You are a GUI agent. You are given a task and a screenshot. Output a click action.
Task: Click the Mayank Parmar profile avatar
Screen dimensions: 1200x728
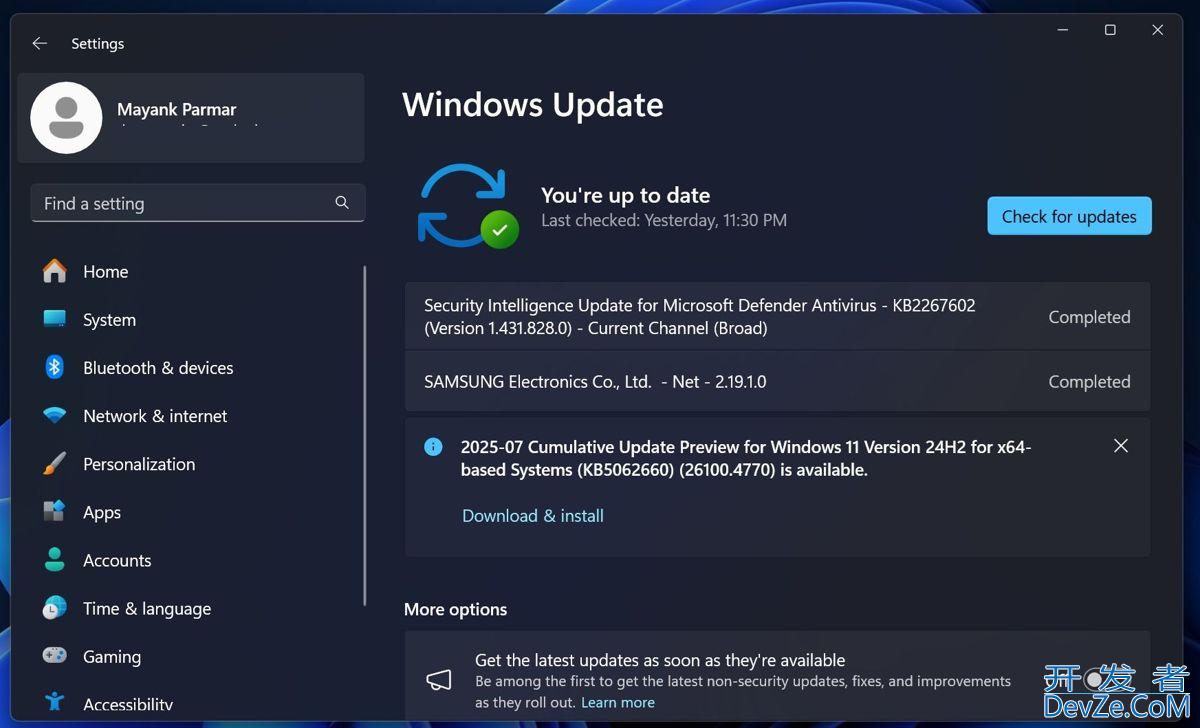coord(66,118)
